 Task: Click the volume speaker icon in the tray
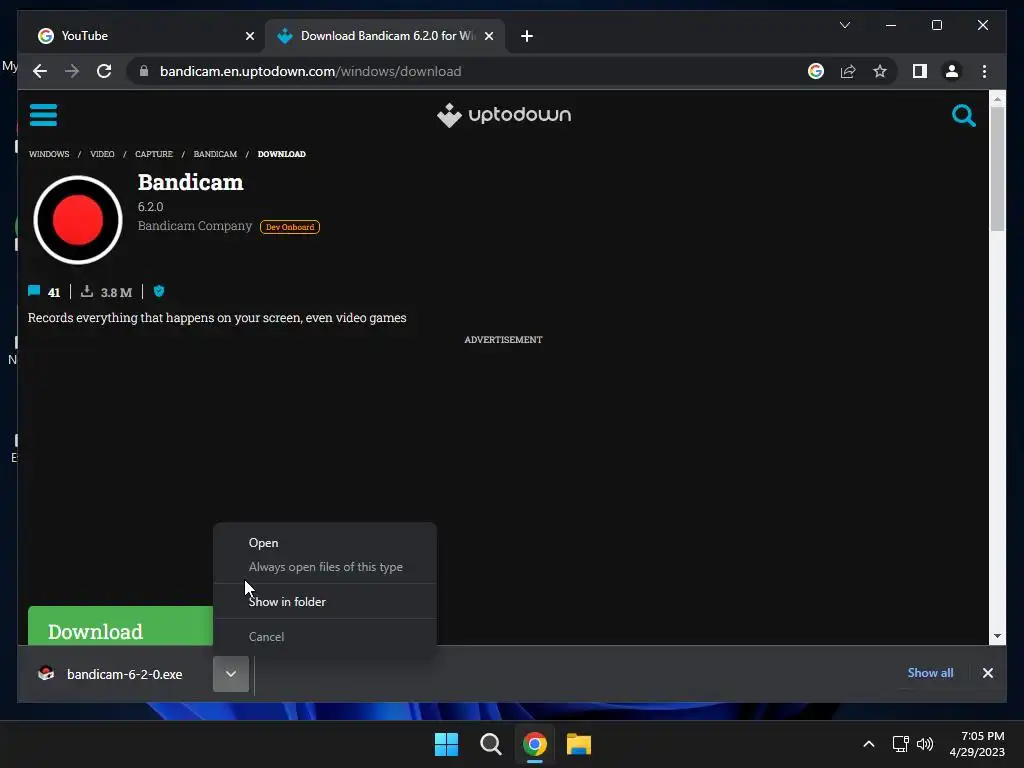(x=925, y=744)
